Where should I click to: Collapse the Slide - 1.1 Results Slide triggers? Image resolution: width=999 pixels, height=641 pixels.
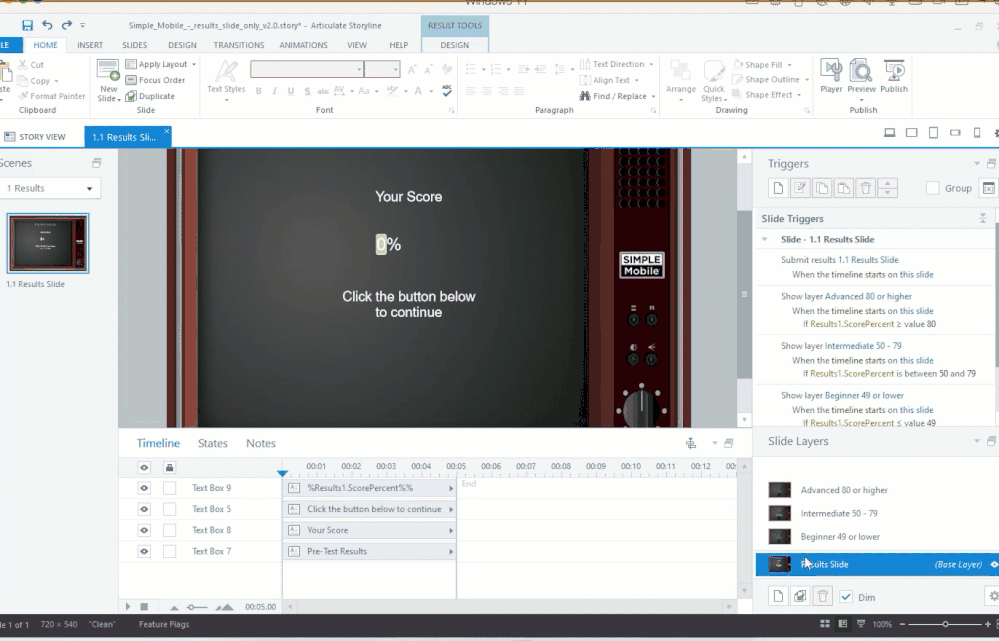pyautogui.click(x=765, y=240)
